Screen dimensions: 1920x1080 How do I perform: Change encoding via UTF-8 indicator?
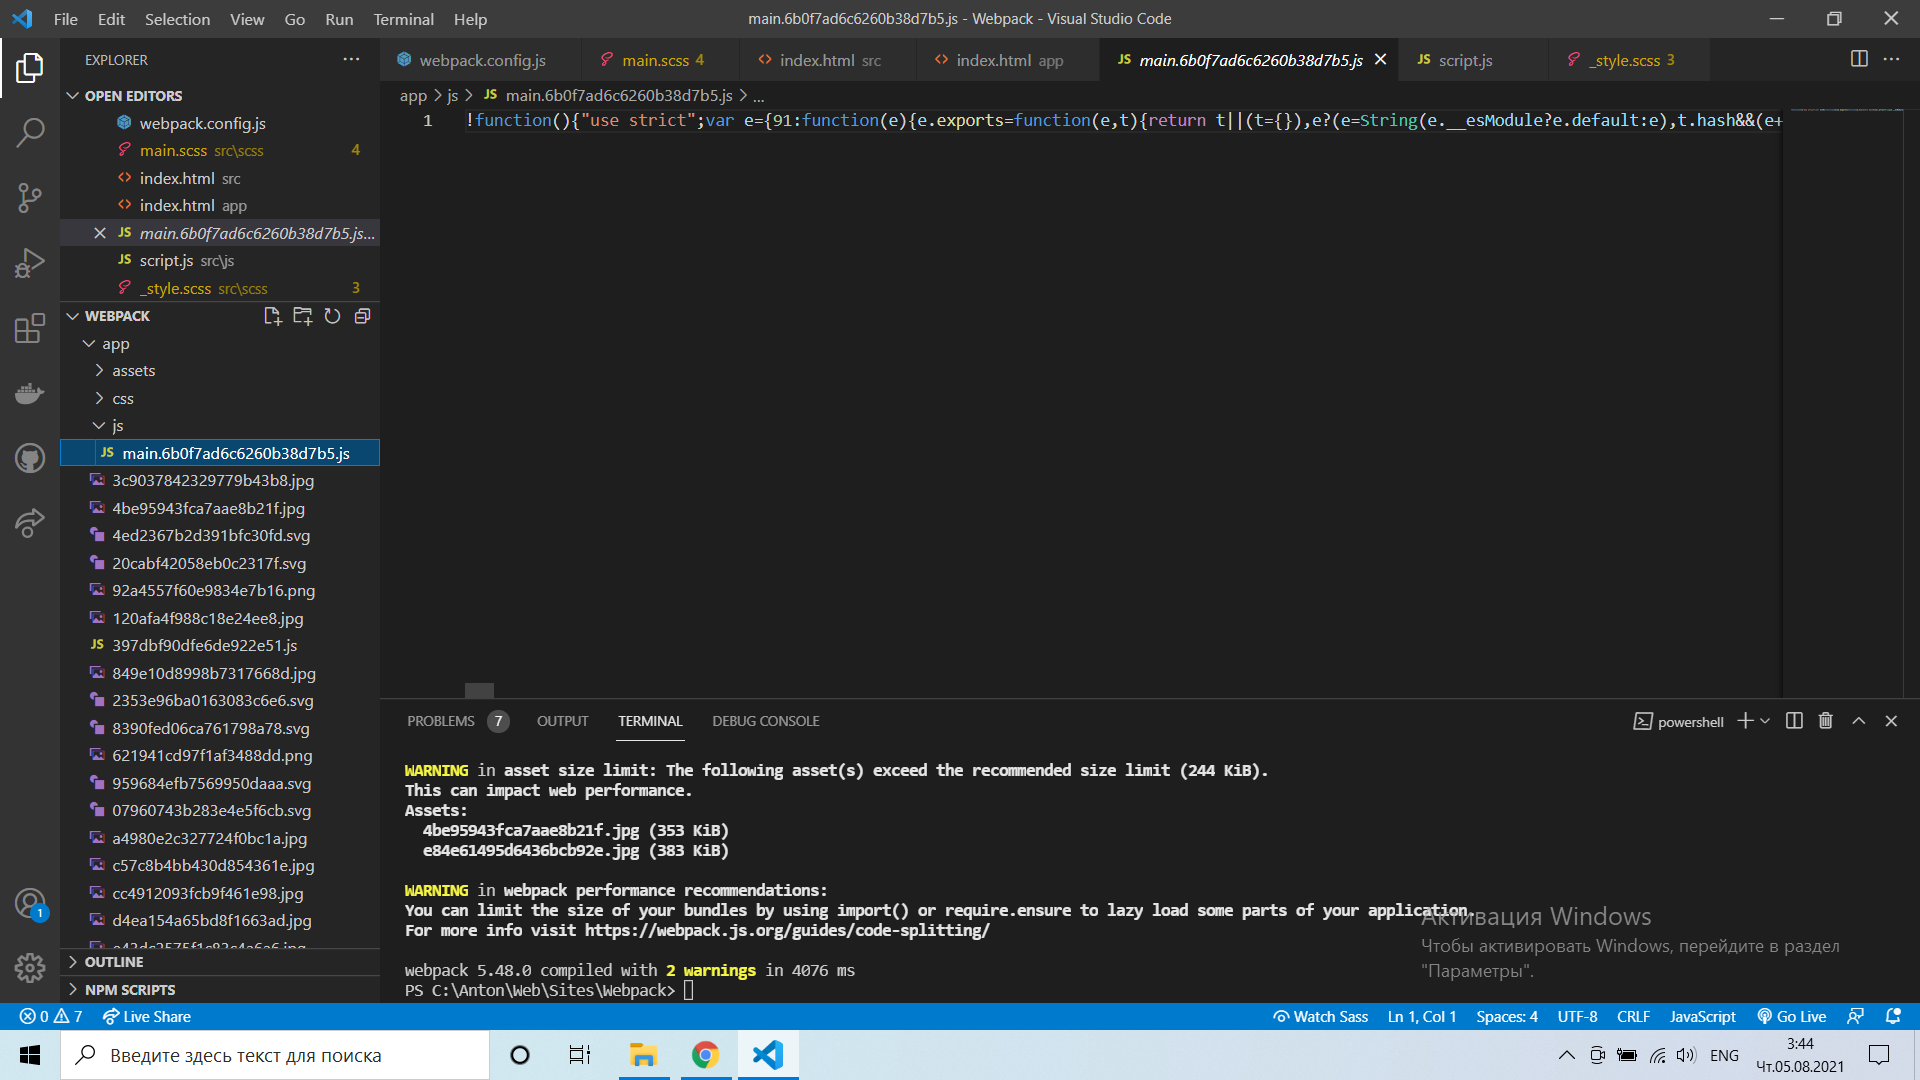1577,1016
